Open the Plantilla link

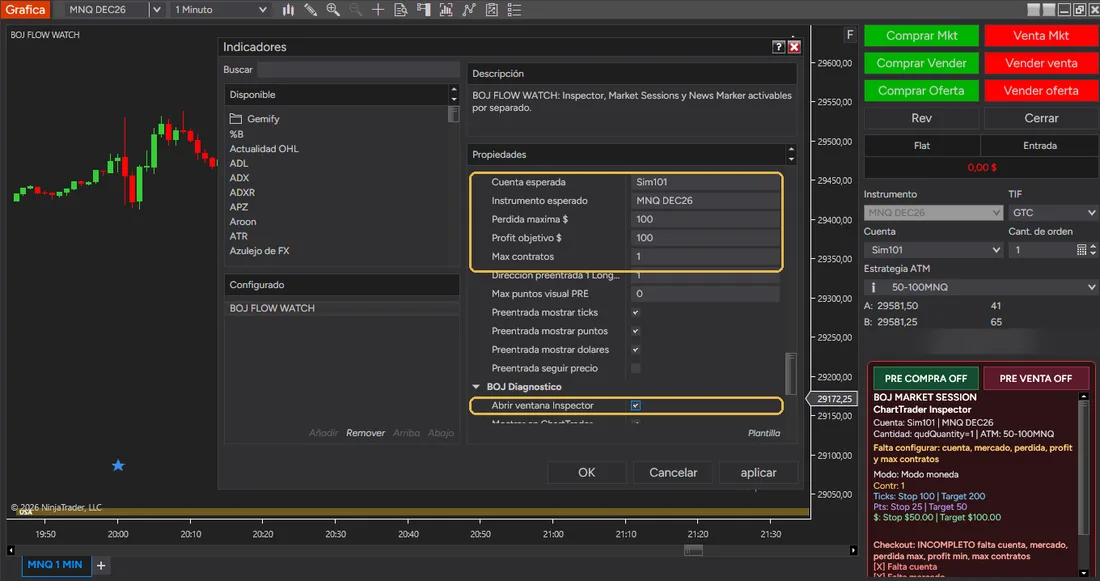[x=764, y=433]
